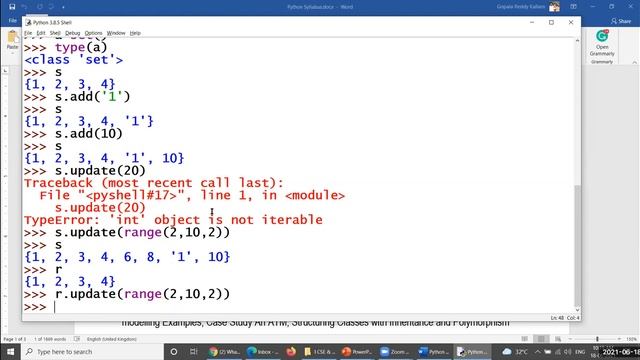Click the proofing icon in Word's status bar
640x360 pixels.
[77, 339]
